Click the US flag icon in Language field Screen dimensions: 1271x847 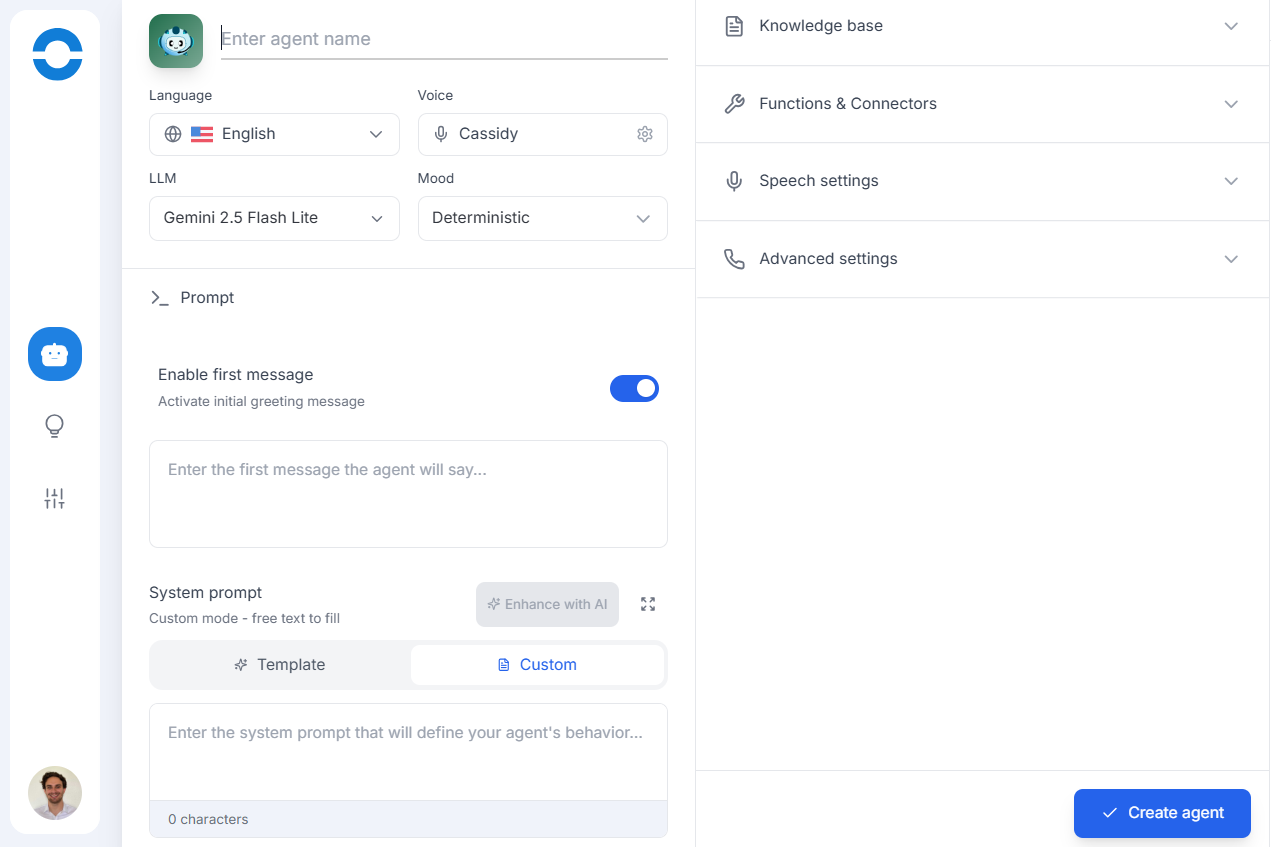point(202,134)
